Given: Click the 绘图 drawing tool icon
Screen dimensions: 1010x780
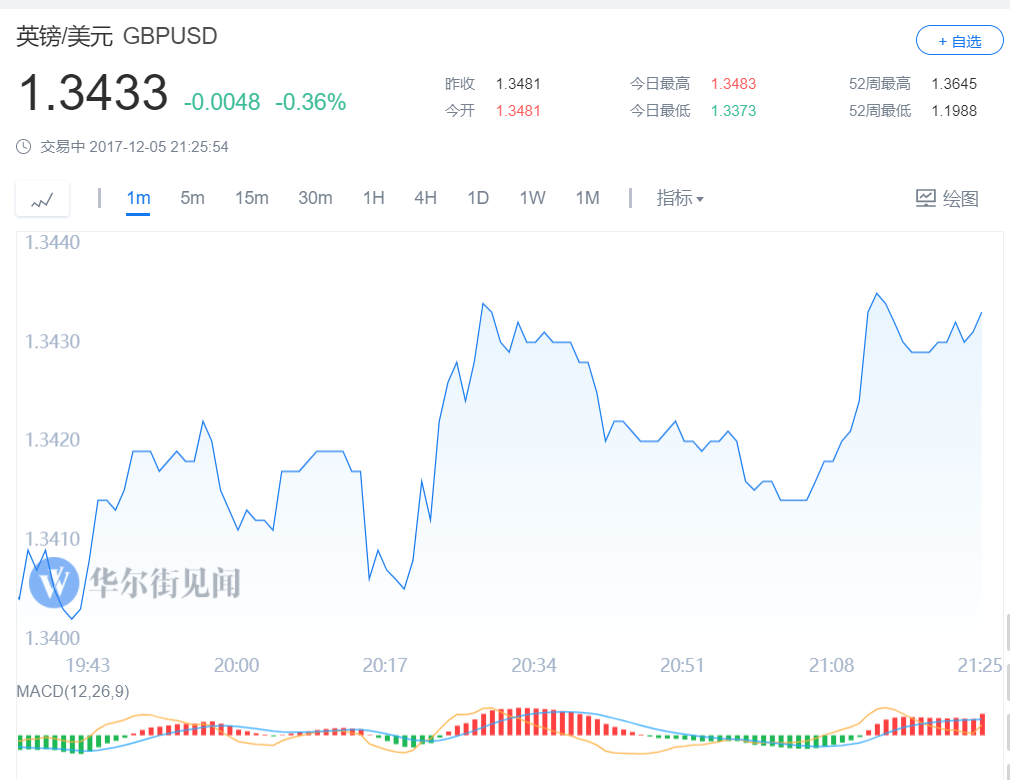Looking at the screenshot, I should (x=926, y=198).
